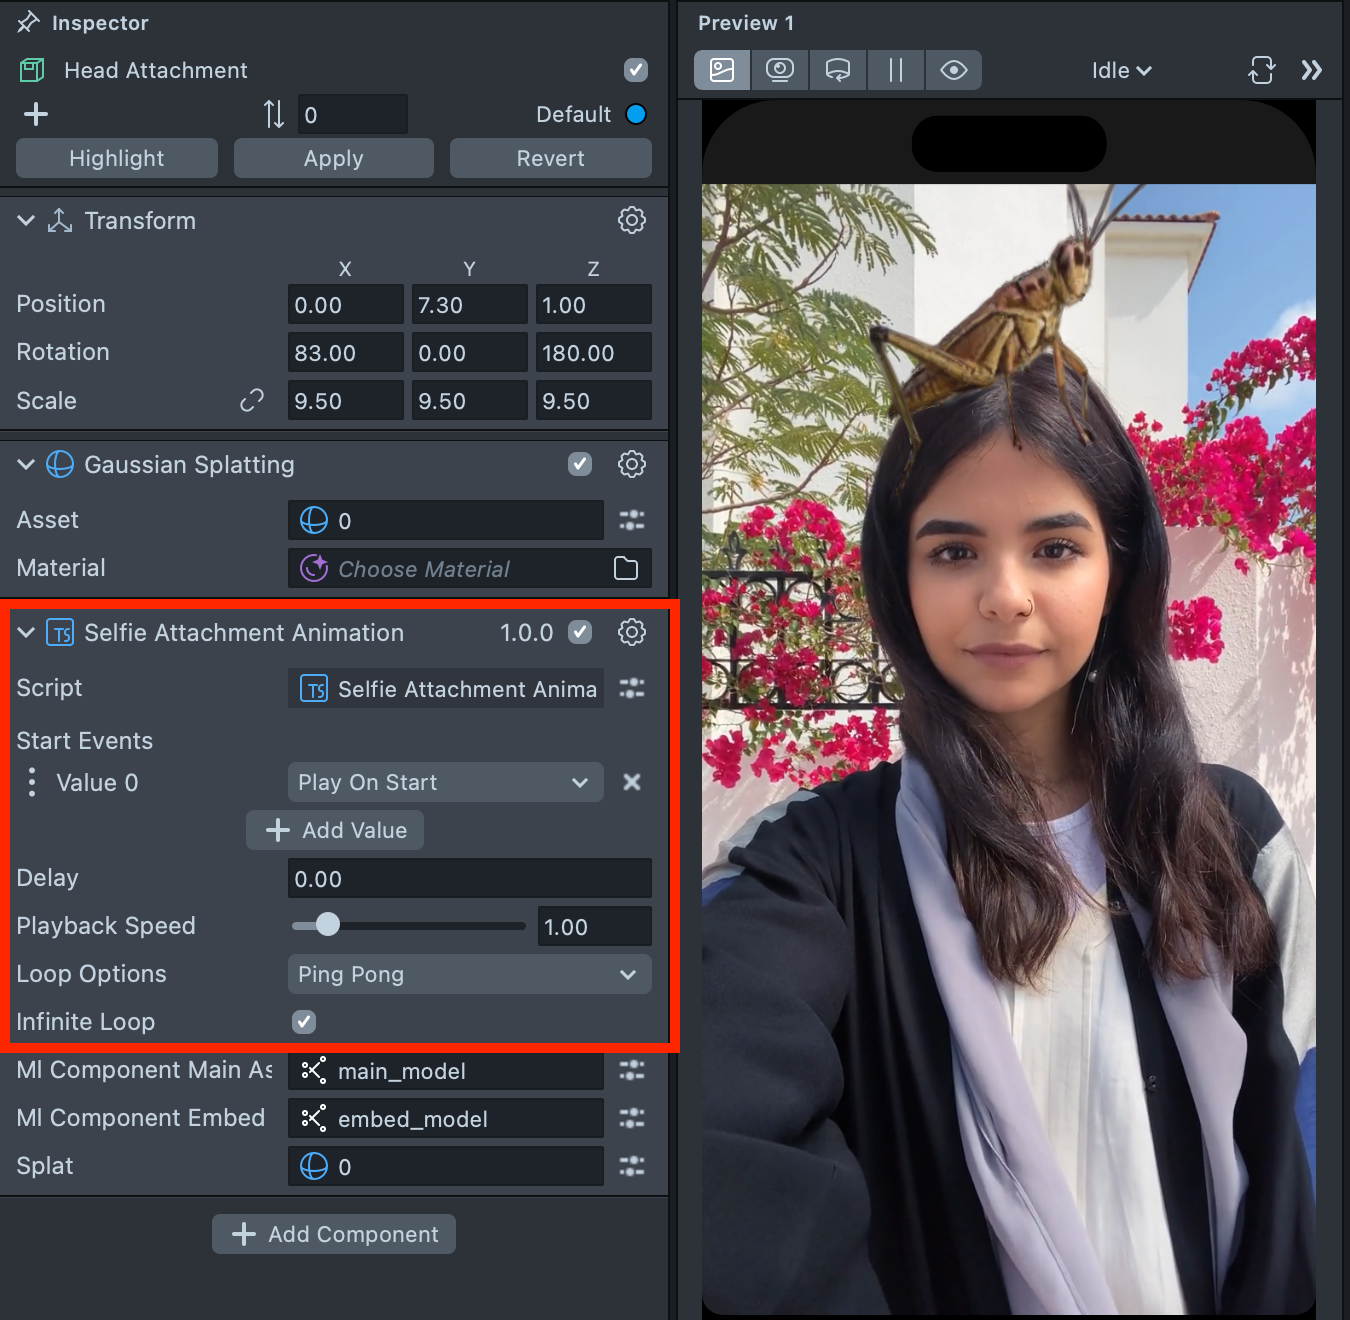Click the Scale link proportions icon
Image resolution: width=1350 pixels, height=1320 pixels.
tap(251, 401)
